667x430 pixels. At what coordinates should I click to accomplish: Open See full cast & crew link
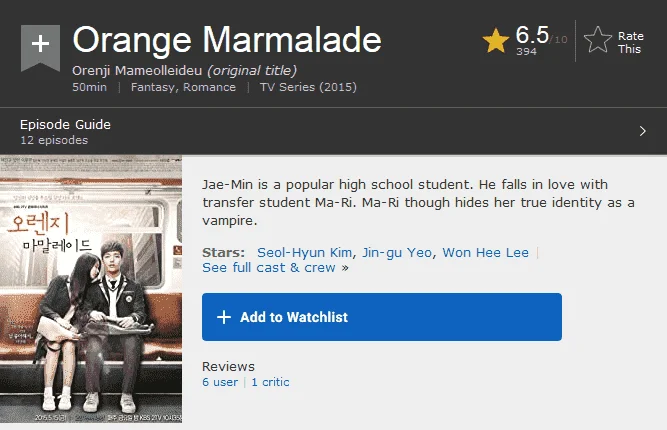click(x=269, y=268)
